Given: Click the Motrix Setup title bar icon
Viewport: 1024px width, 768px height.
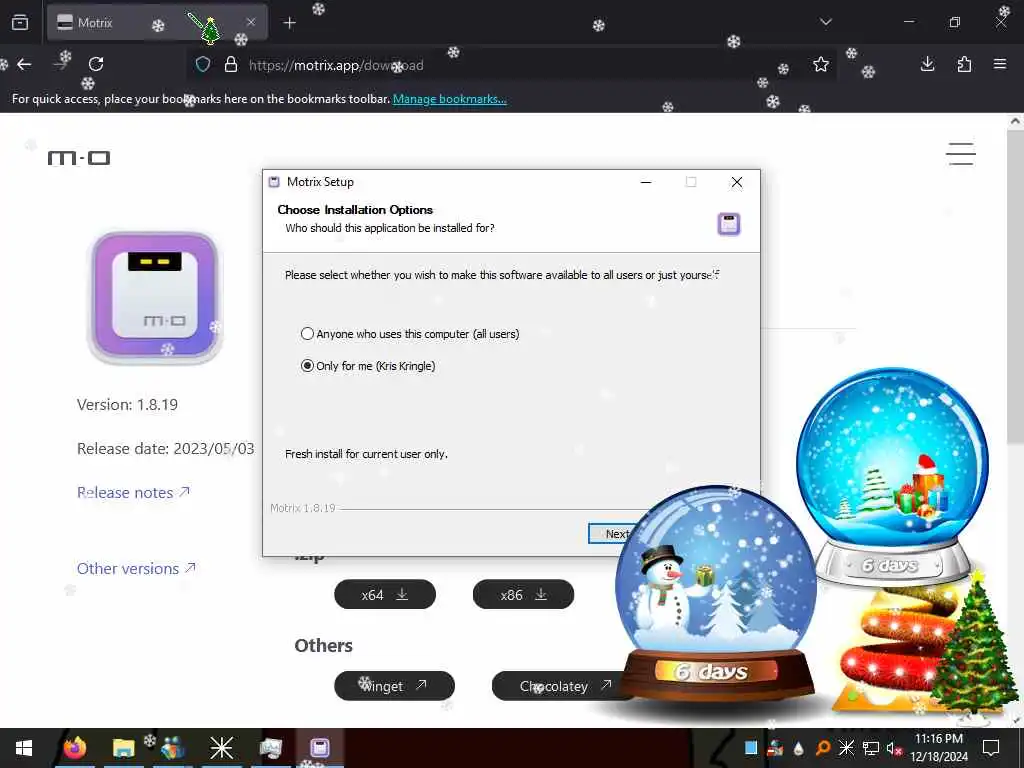Looking at the screenshot, I should [x=274, y=182].
